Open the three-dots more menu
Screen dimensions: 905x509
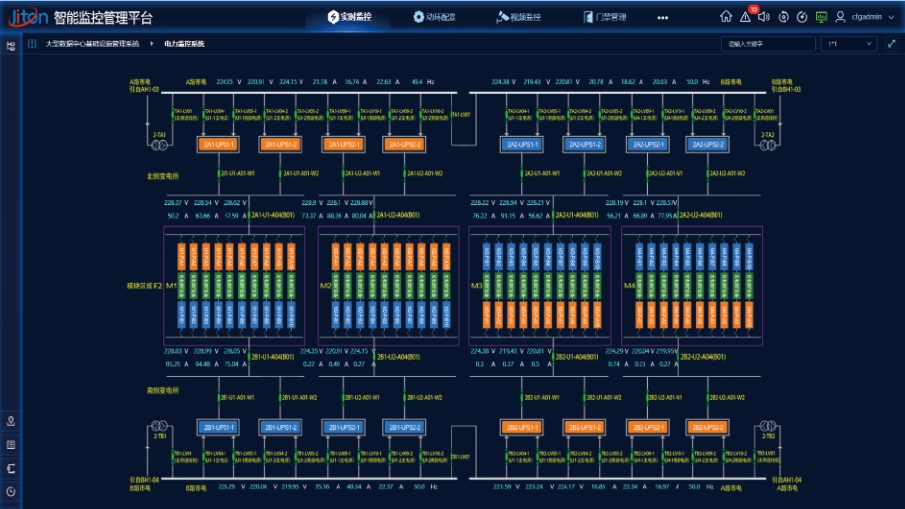tap(663, 17)
